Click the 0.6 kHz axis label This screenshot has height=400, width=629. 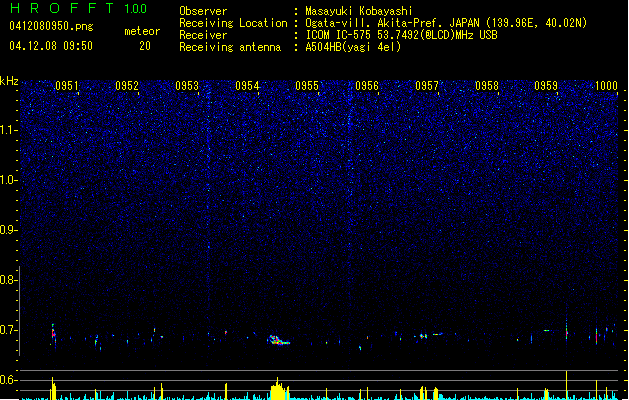[x=8, y=380]
